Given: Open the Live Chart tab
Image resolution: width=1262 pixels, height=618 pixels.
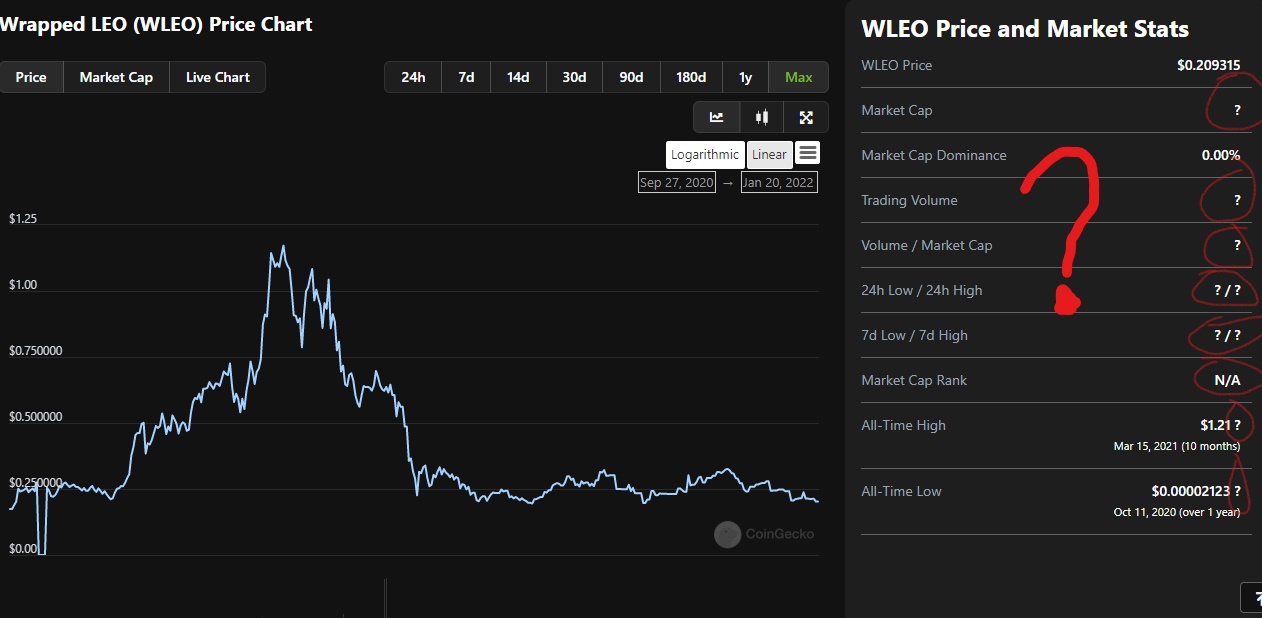Looking at the screenshot, I should (218, 77).
